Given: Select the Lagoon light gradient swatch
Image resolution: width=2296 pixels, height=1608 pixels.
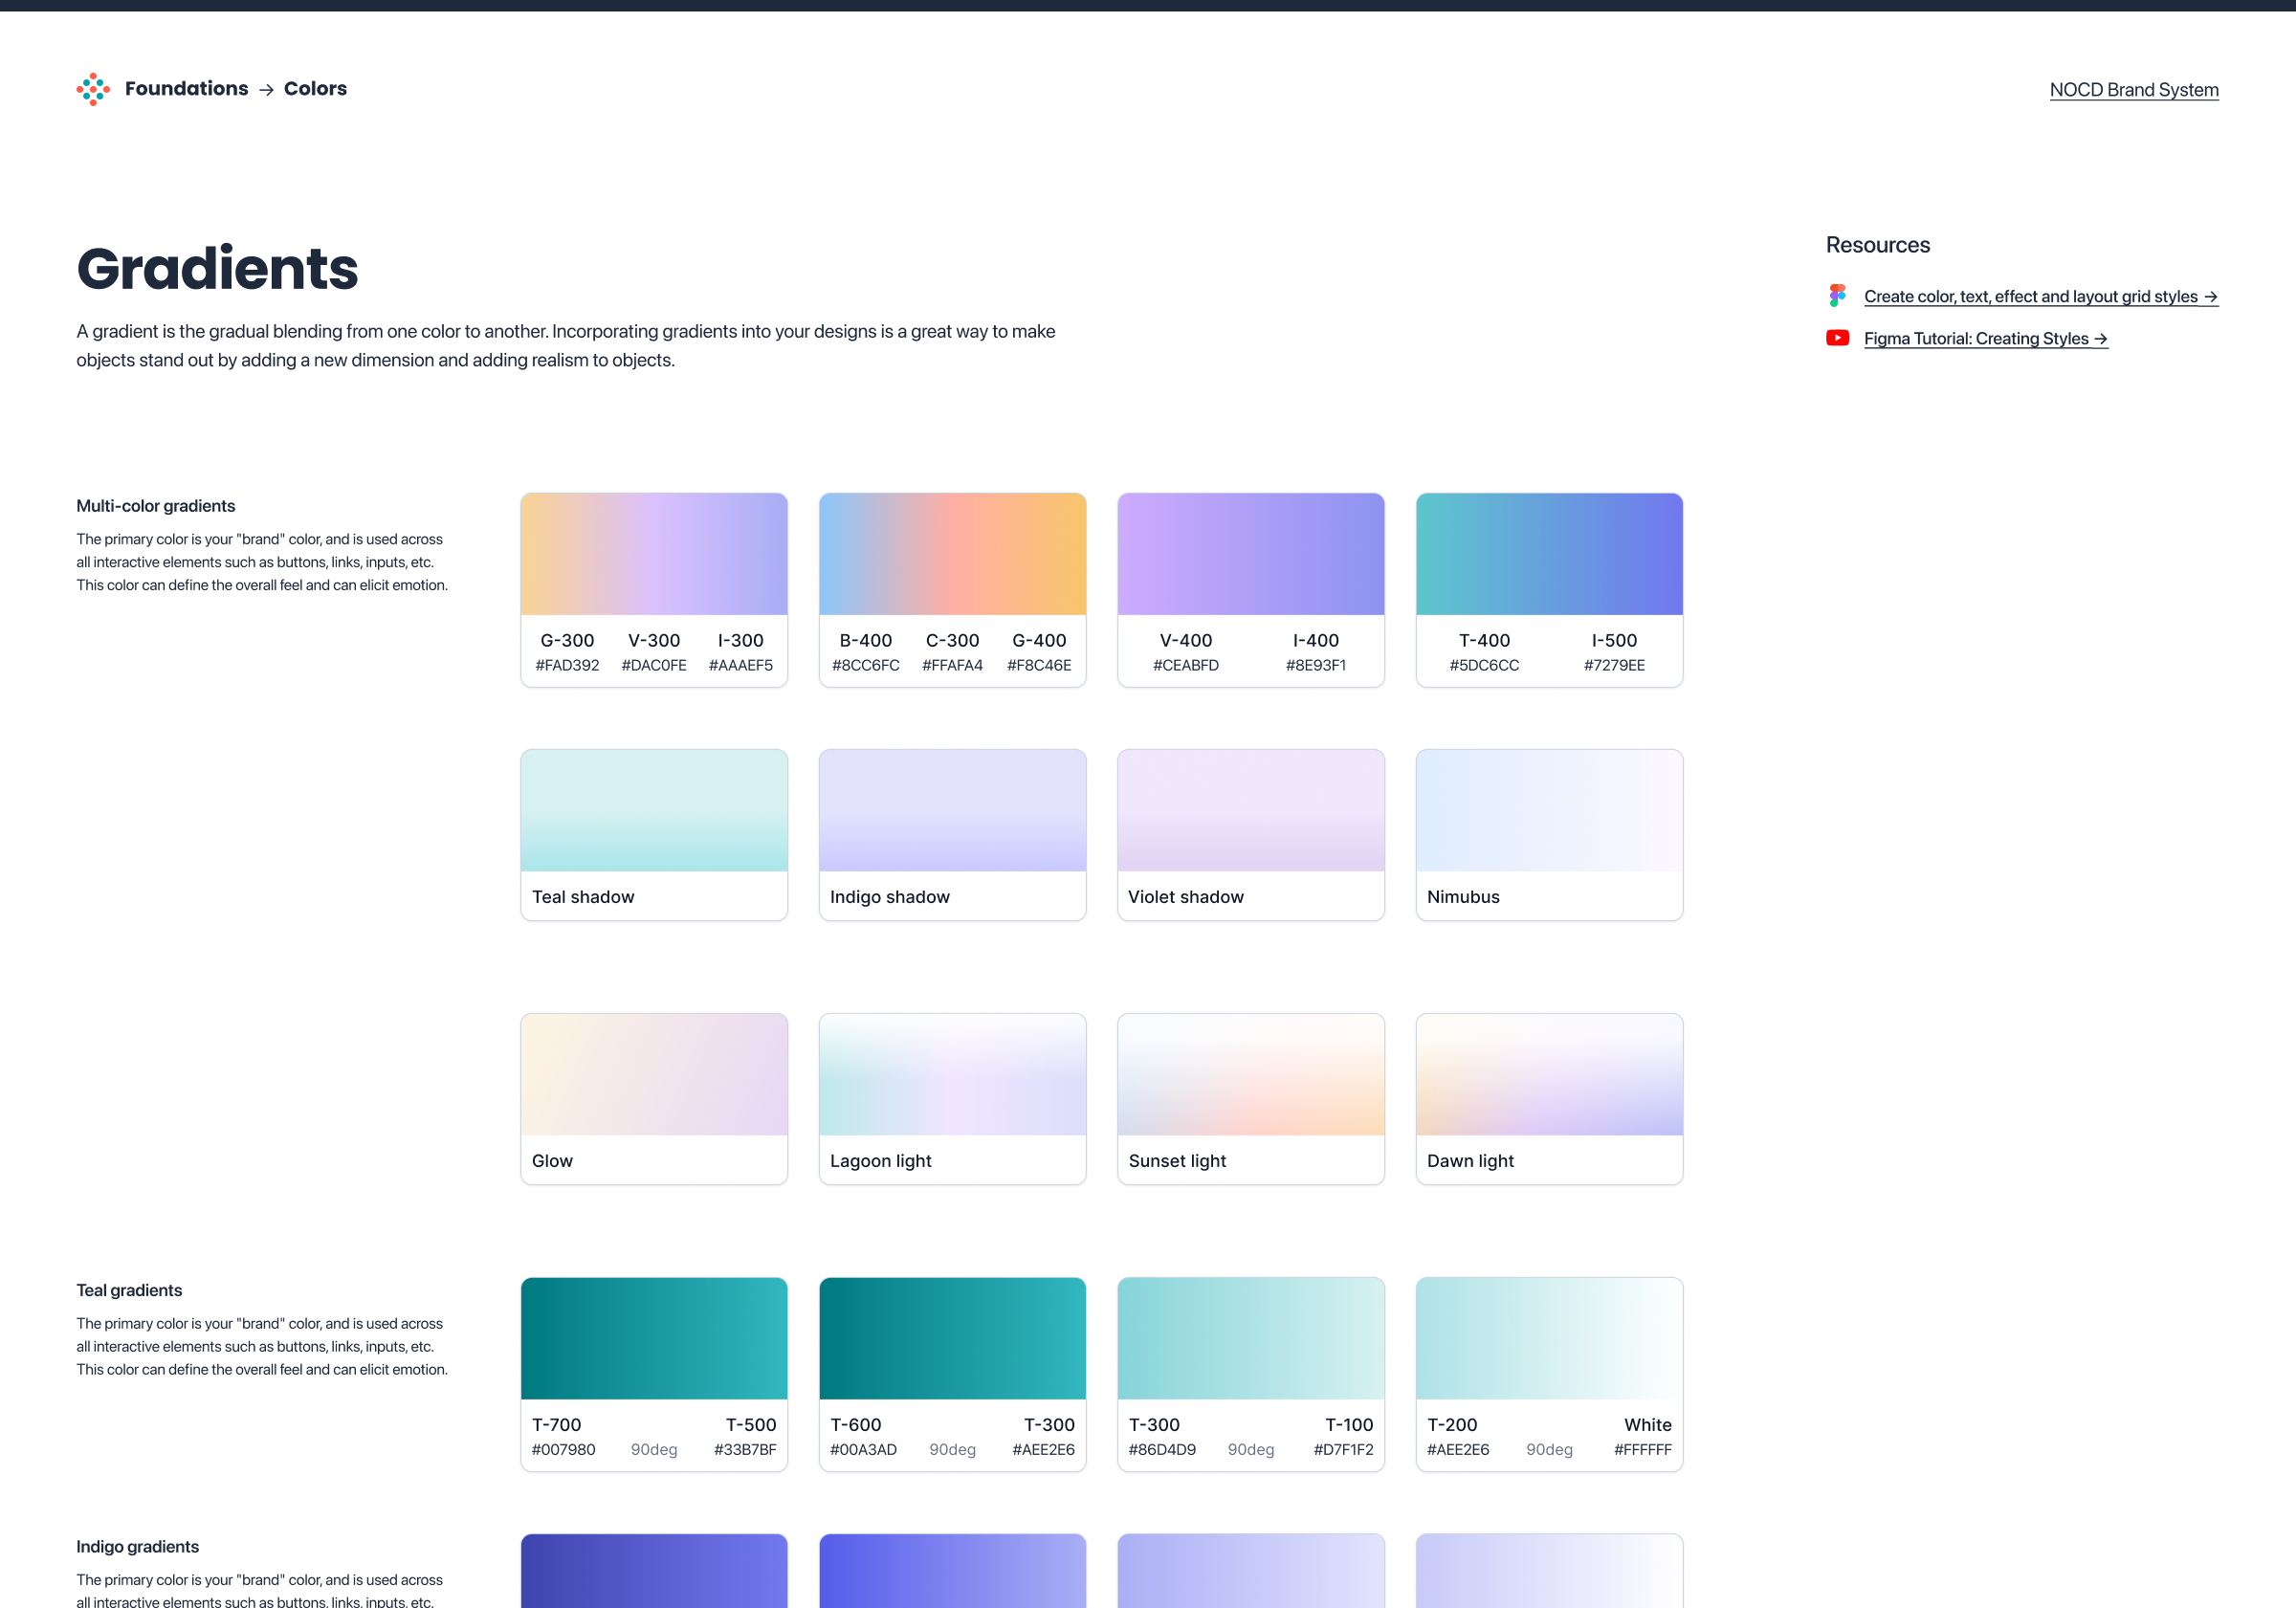Looking at the screenshot, I should pyautogui.click(x=952, y=1074).
